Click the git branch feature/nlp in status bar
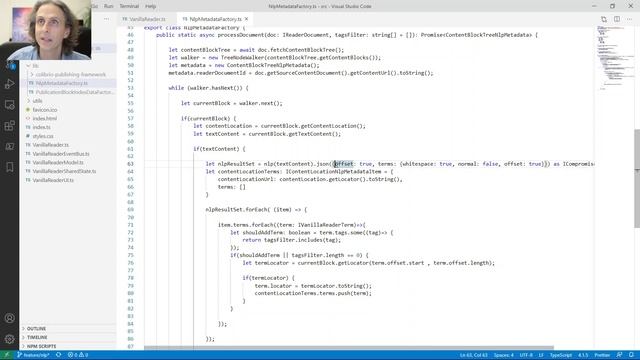This screenshot has height=360, width=640. 33,355
